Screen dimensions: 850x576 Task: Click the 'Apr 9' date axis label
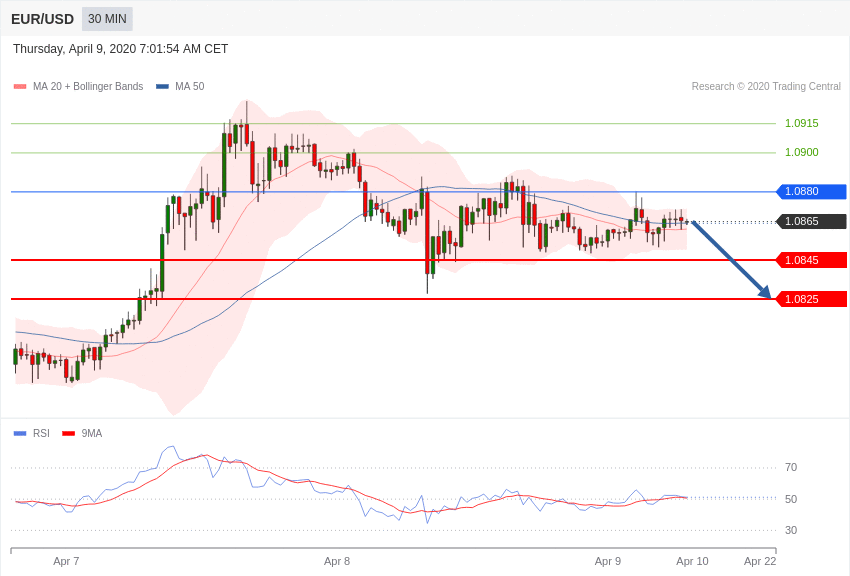click(x=608, y=561)
